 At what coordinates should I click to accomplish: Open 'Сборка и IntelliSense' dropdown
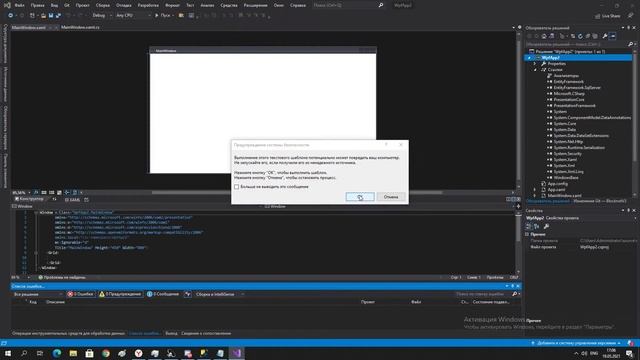219,294
